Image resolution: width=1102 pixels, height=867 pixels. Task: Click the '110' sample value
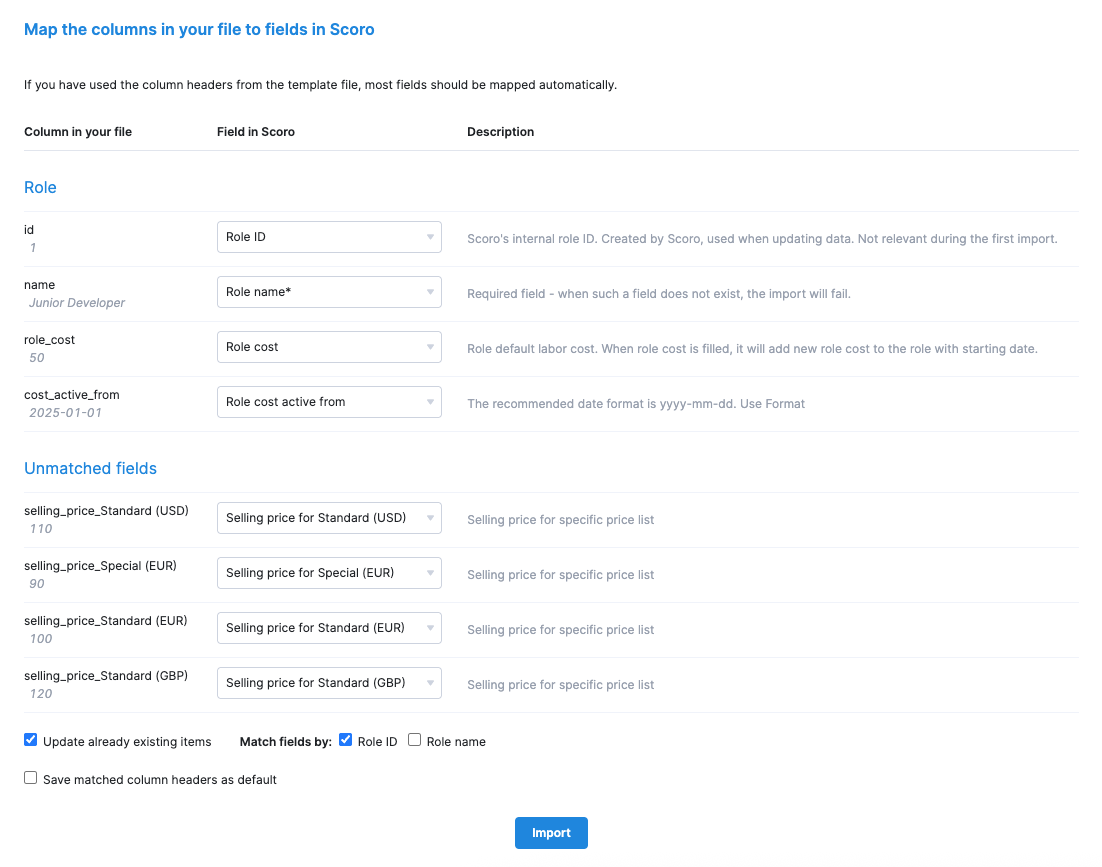(41, 529)
